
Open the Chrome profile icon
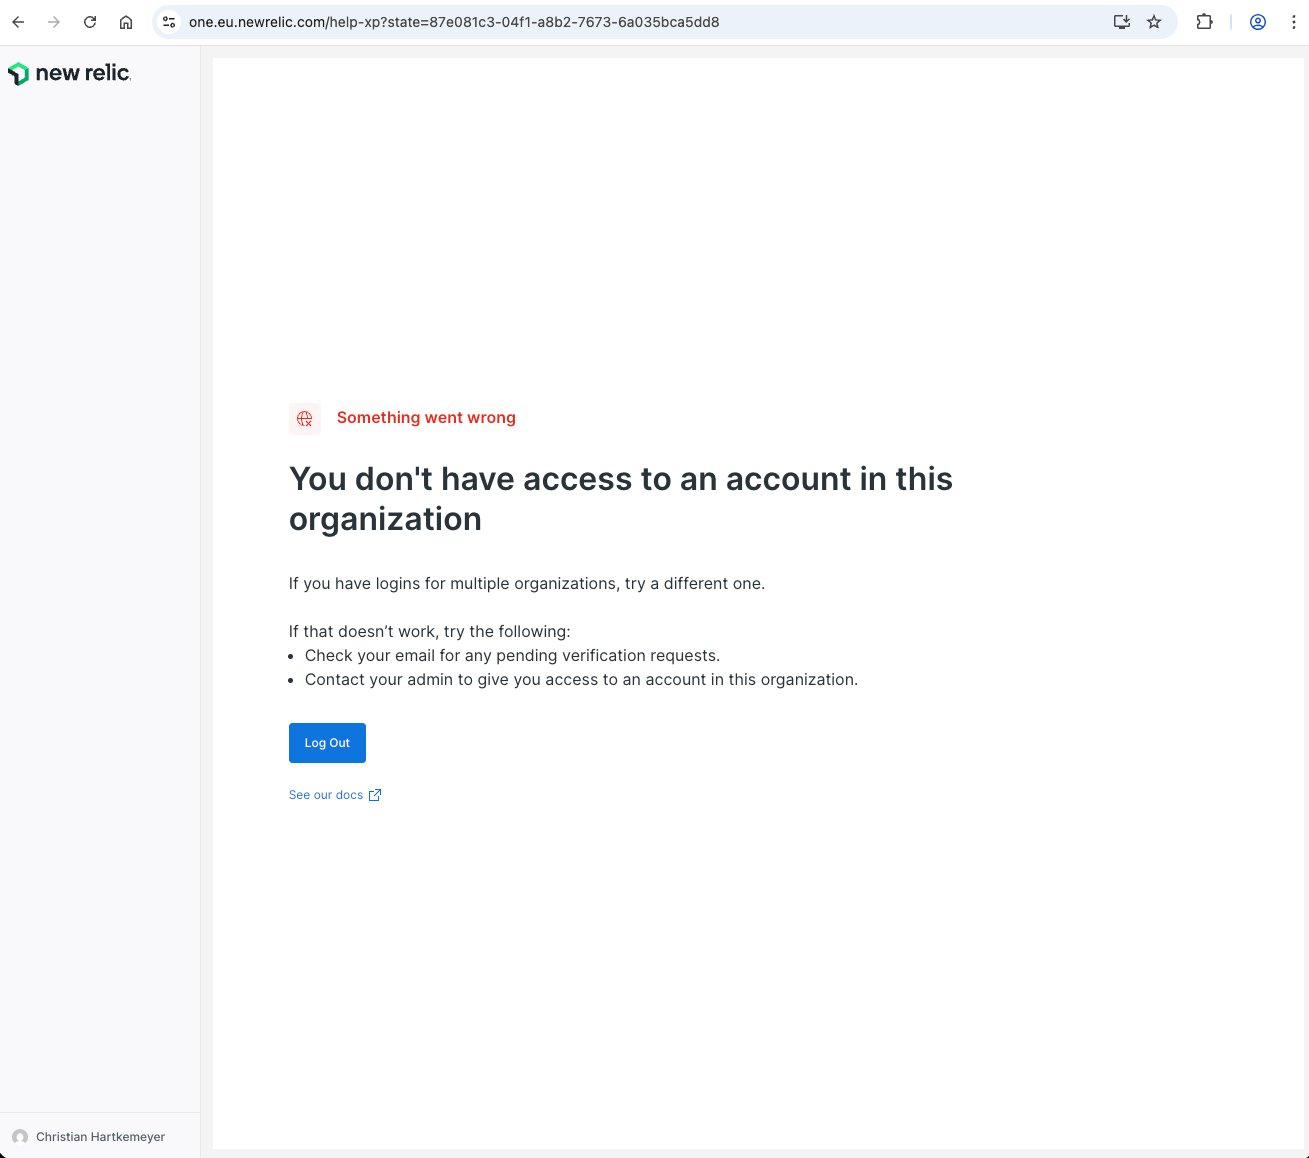coord(1258,22)
